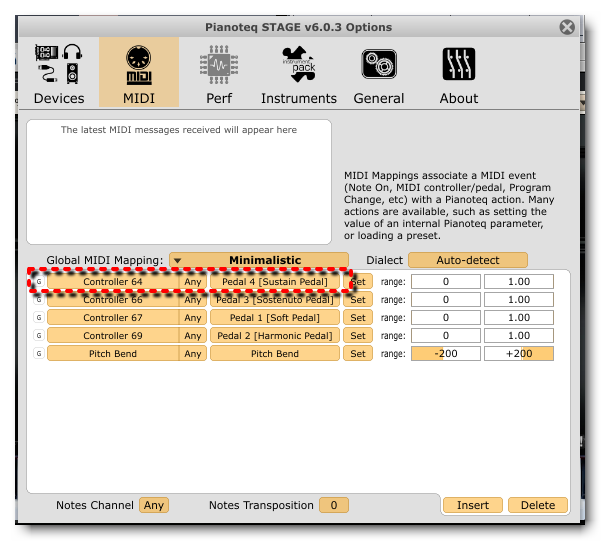The height and width of the screenshot is (552, 612).
Task: Open the Devices options icon
Action: (x=59, y=64)
